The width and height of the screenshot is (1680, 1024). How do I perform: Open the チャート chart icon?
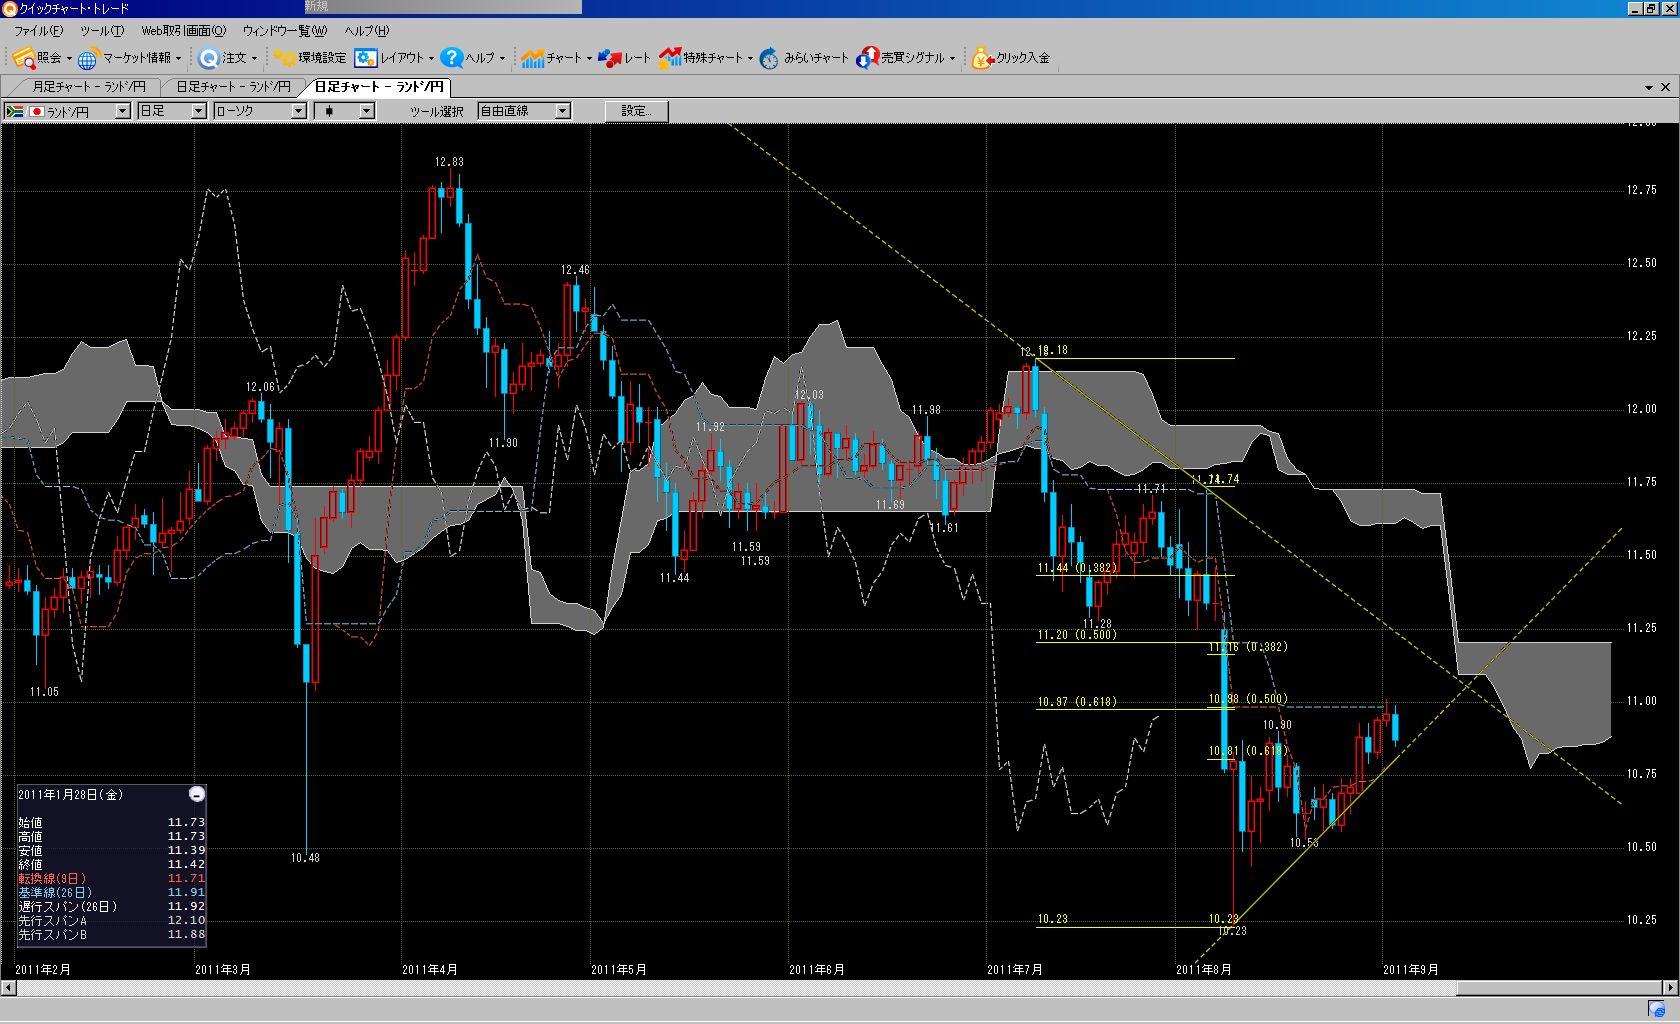(x=532, y=58)
